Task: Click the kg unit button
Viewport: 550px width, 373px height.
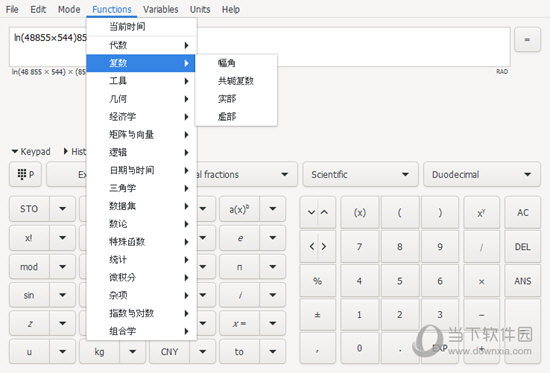Action: click(x=99, y=352)
